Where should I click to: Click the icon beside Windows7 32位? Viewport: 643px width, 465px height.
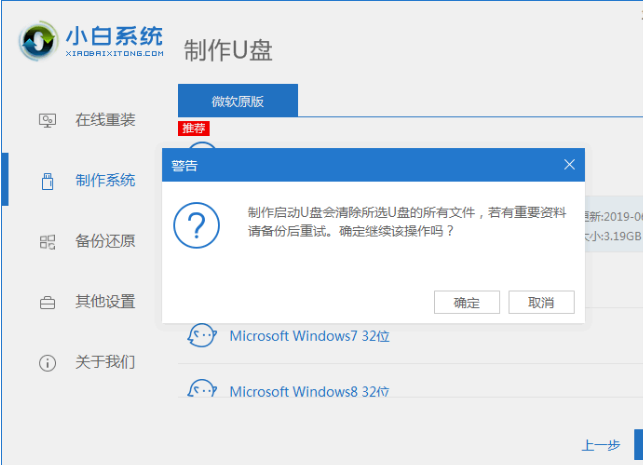click(x=202, y=335)
